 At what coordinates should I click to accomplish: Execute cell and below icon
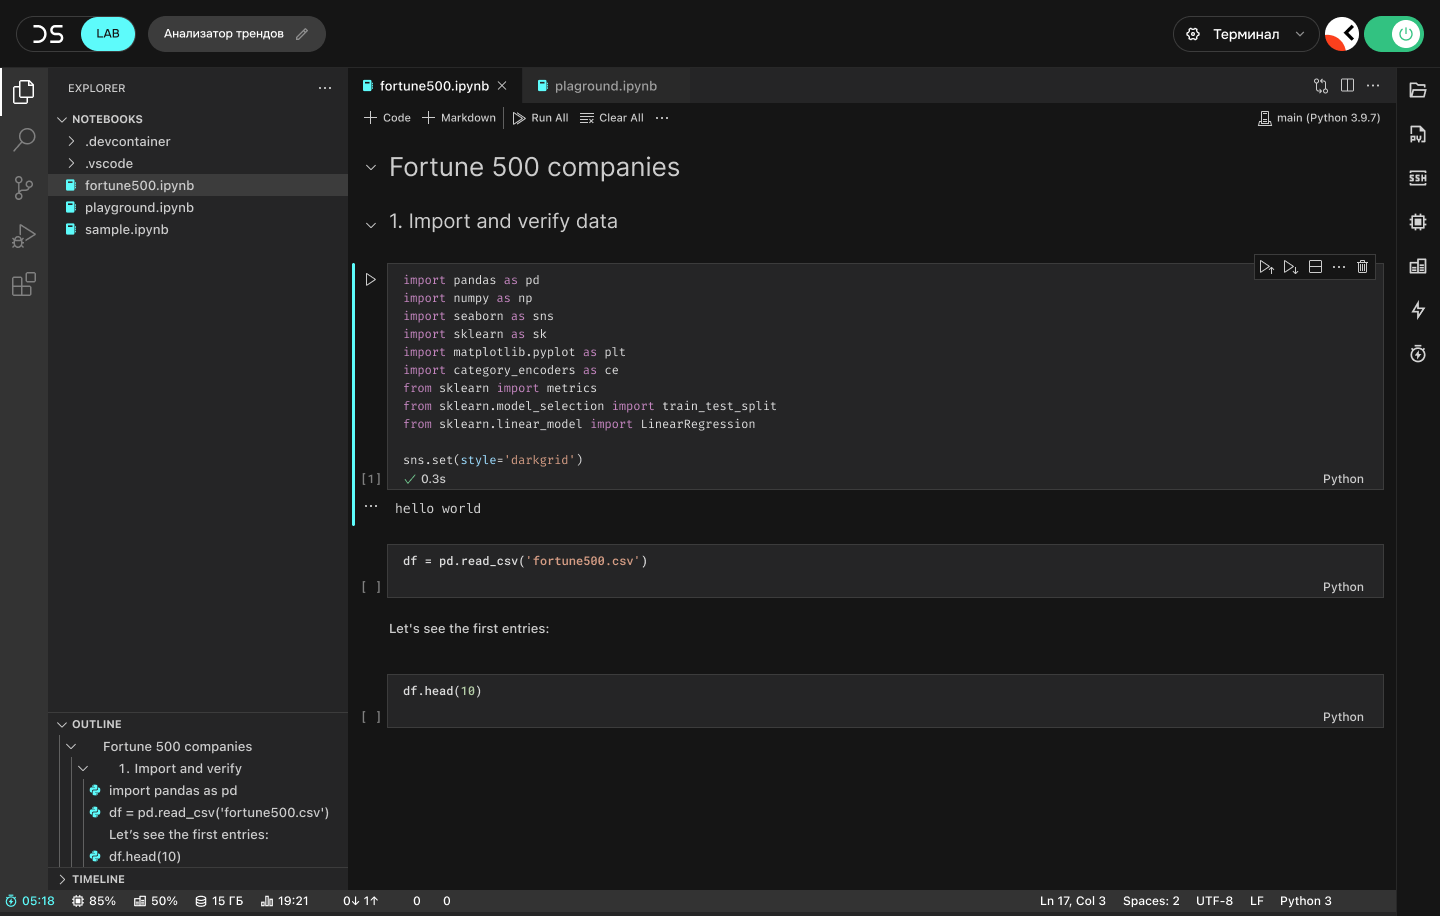(x=1291, y=267)
